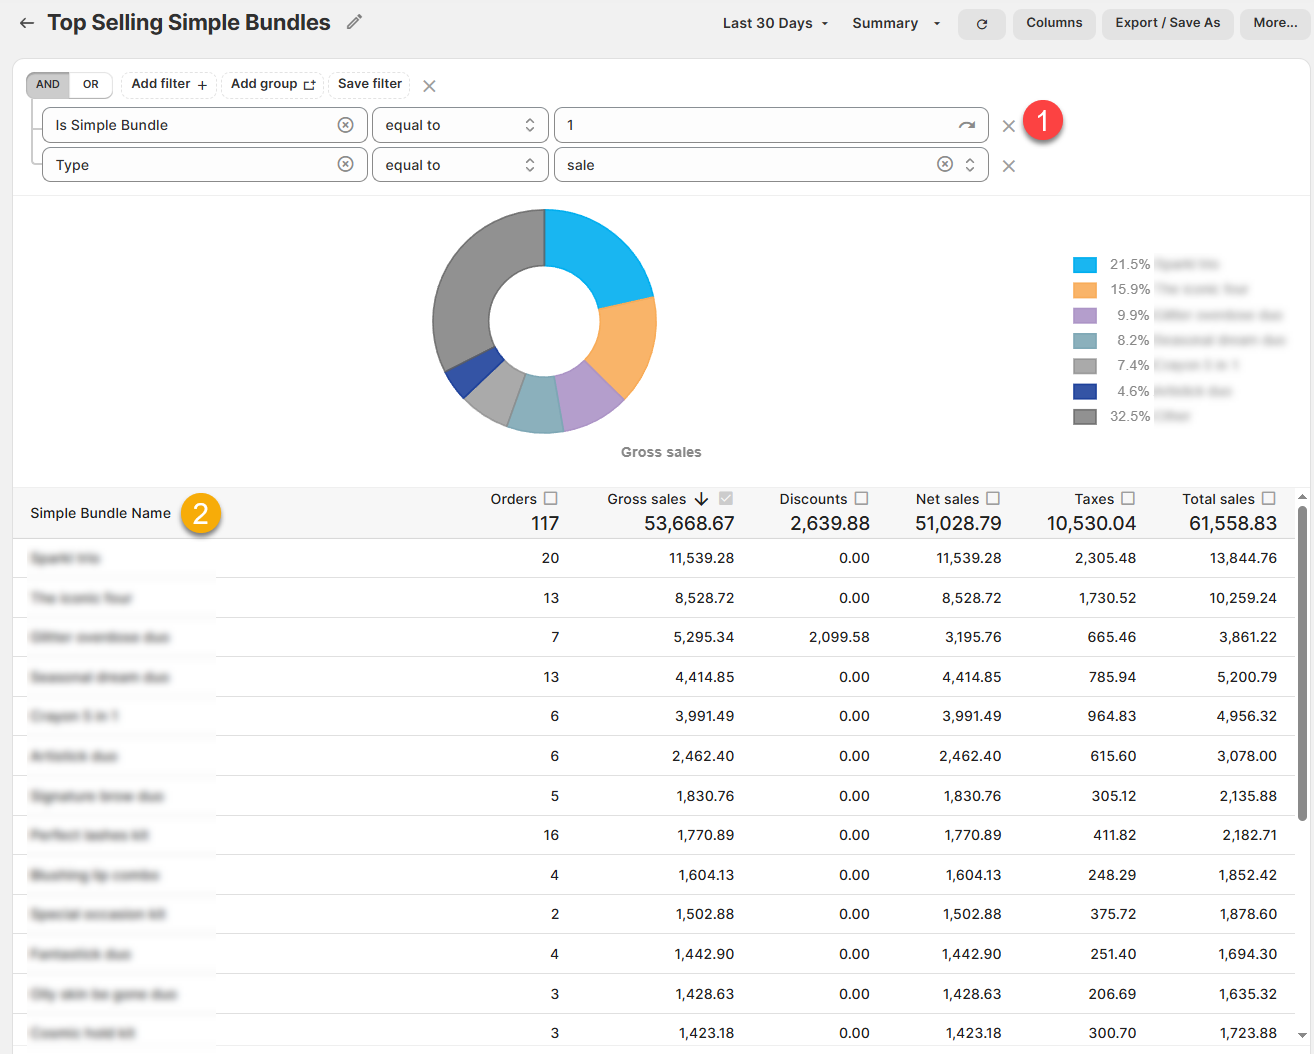The image size is (1314, 1054).
Task: Remove the Is Simple Bundle filter row
Action: (1008, 126)
